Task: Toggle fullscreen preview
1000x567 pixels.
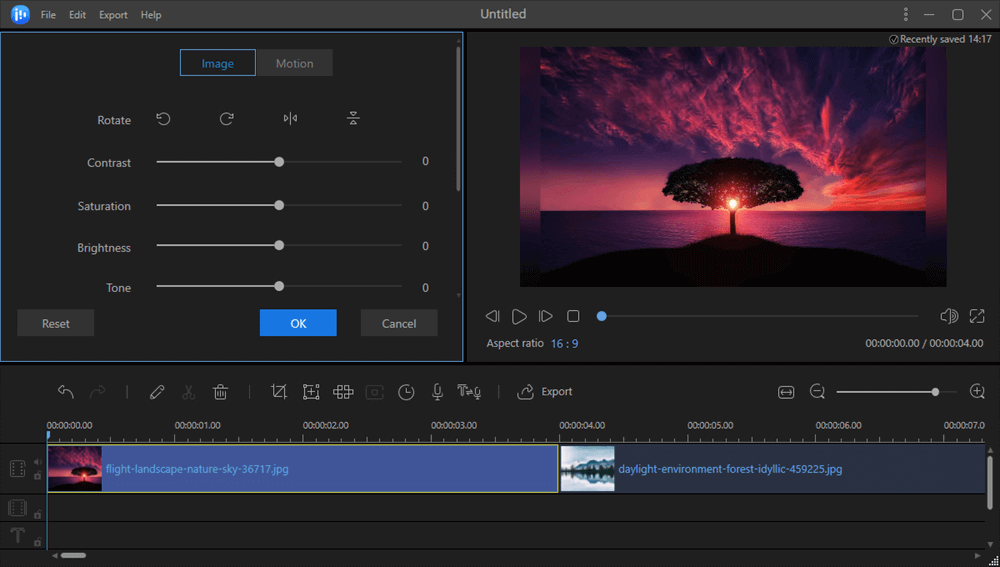Action: [x=977, y=316]
